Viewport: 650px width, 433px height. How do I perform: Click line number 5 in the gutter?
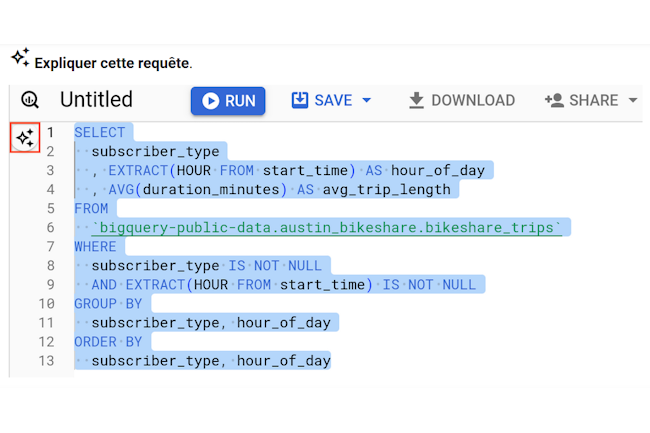pyautogui.click(x=51, y=208)
